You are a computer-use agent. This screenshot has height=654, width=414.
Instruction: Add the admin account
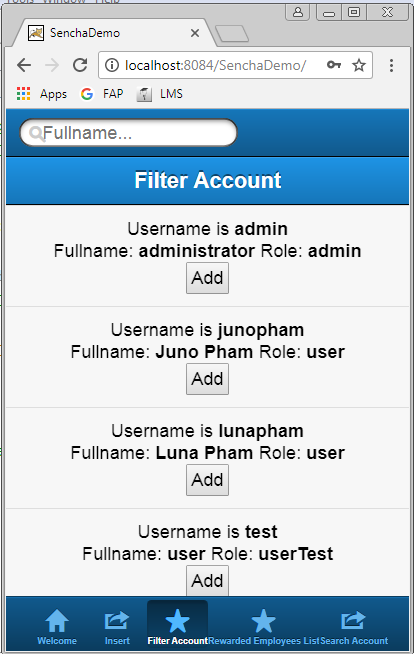coord(207,278)
